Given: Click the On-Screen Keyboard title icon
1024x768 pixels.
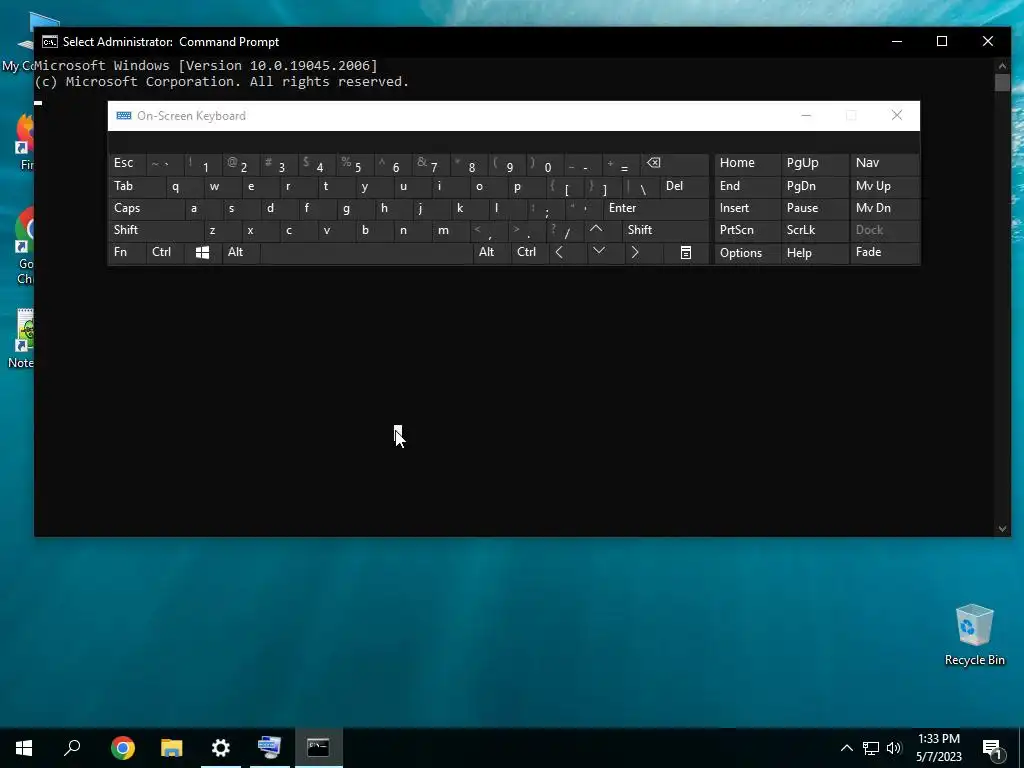Looking at the screenshot, I should pyautogui.click(x=123, y=116).
